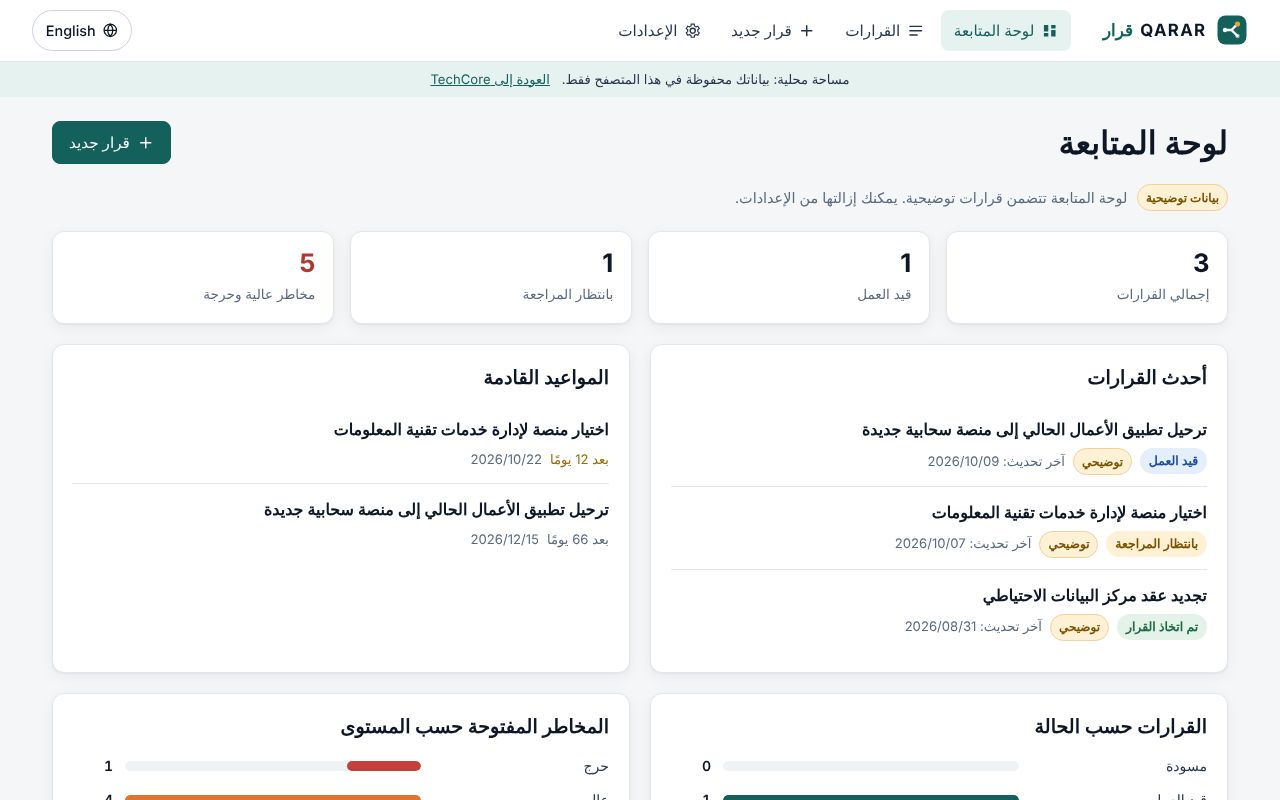Viewport: 1280px width, 800px height.
Task: Follow the العودة إلى TechCore link
Action: tap(490, 79)
